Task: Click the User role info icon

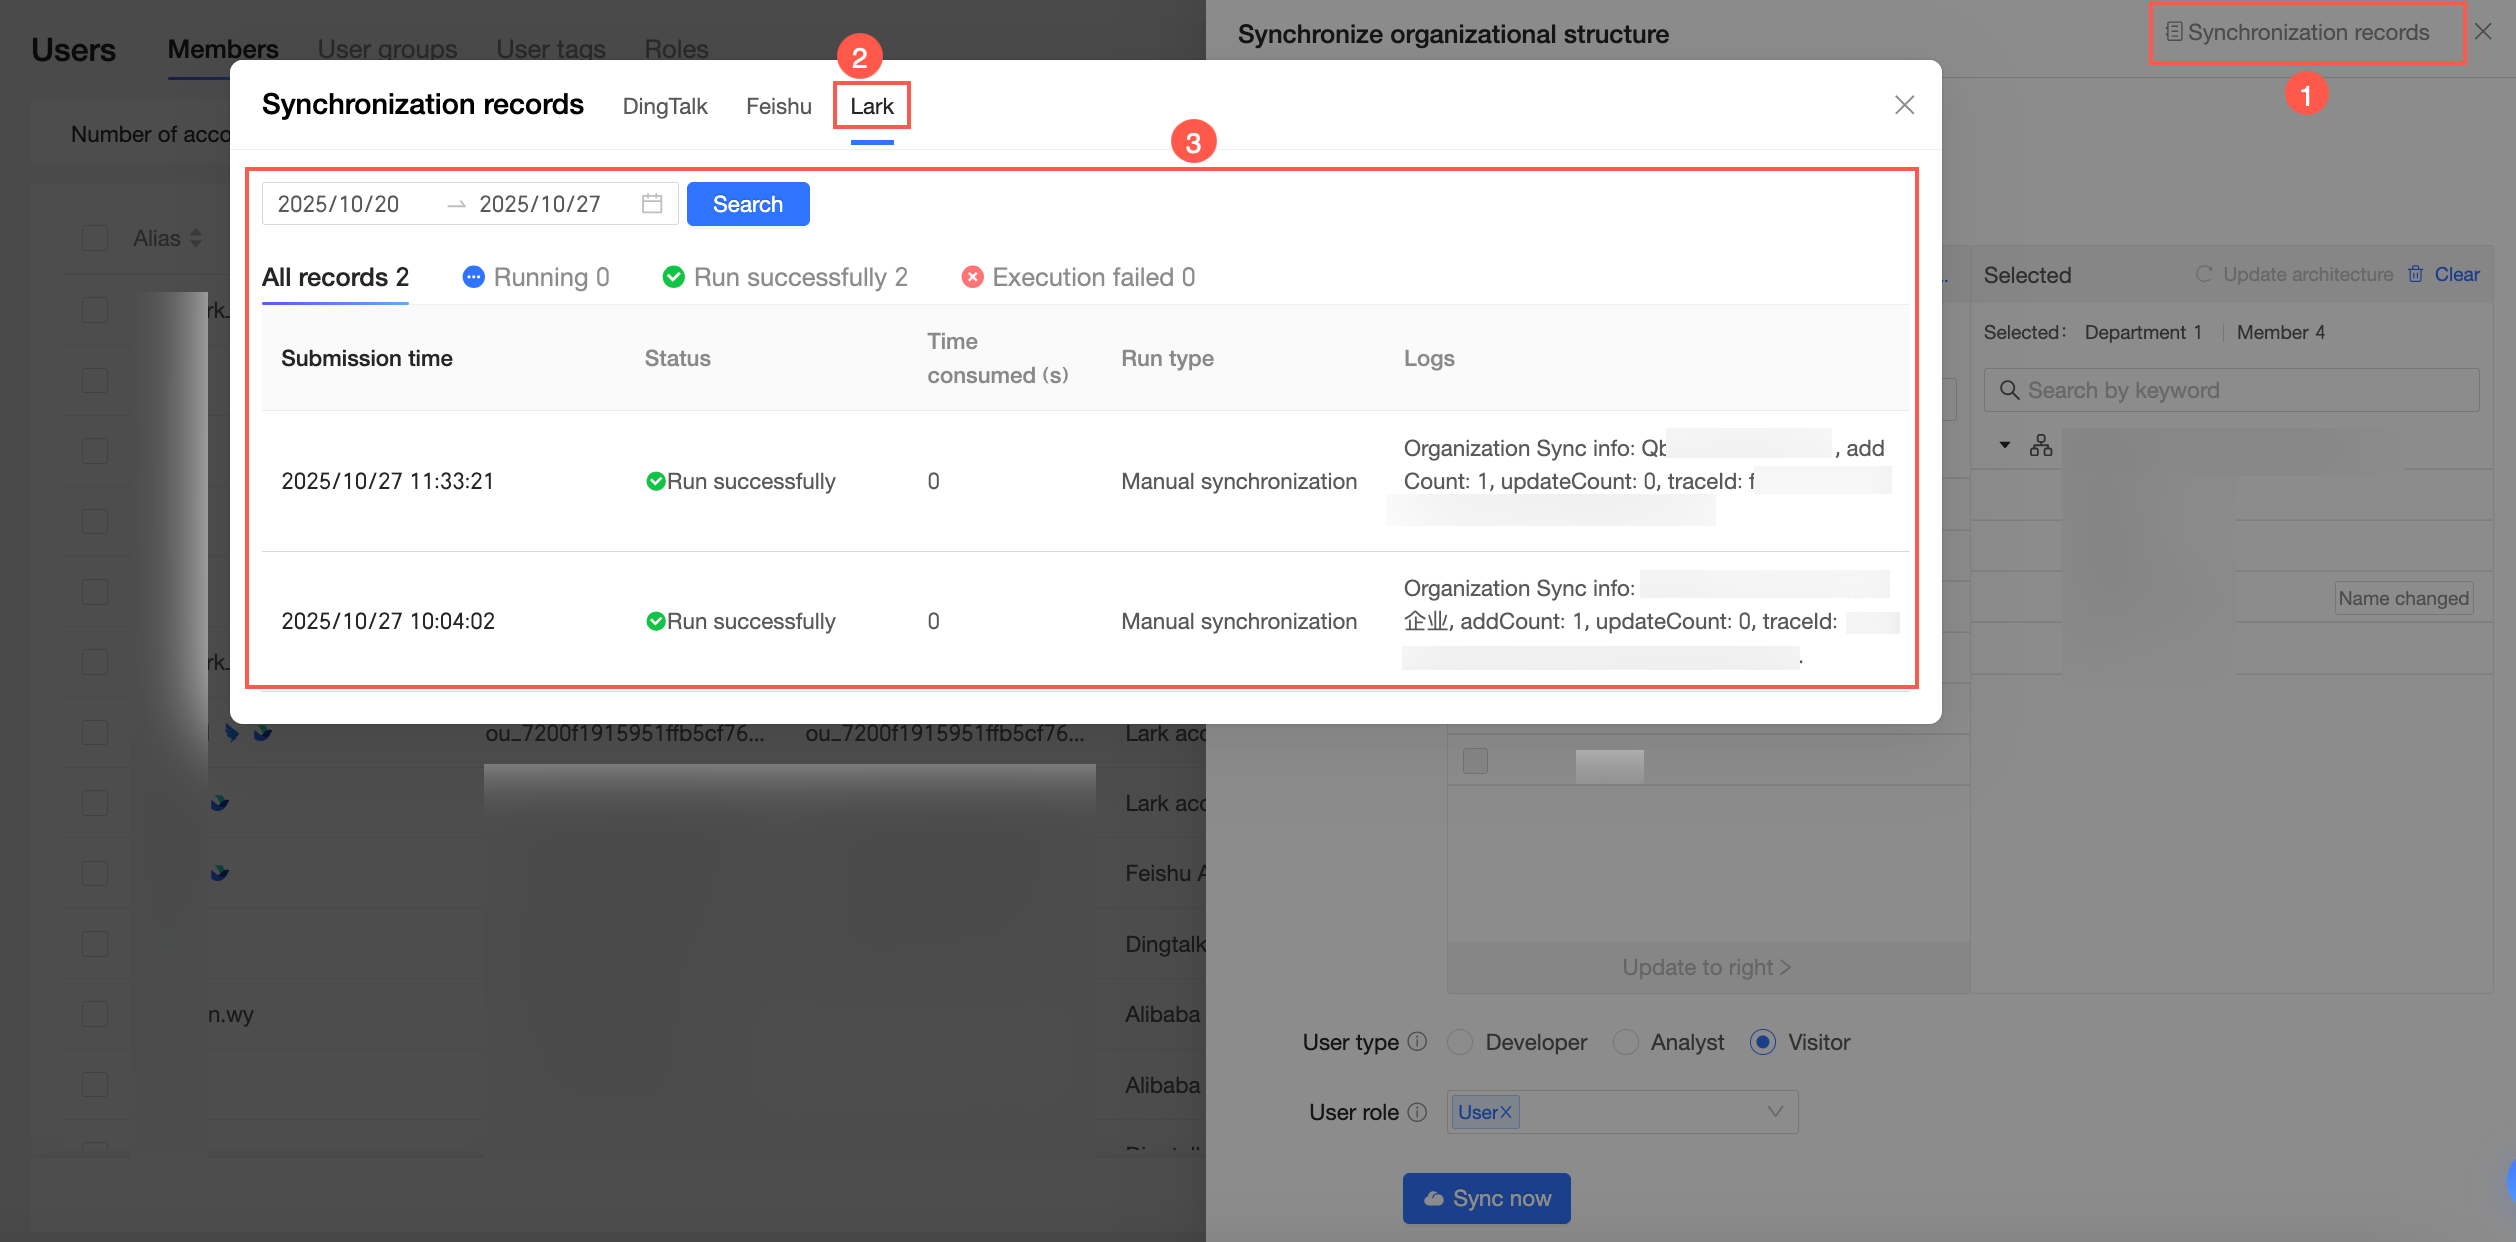Action: coord(1417,1112)
